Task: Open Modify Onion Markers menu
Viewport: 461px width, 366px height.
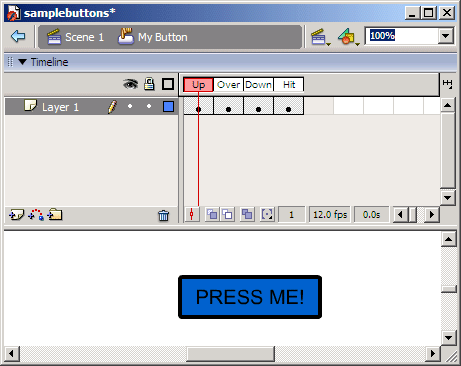Action: (x=267, y=214)
